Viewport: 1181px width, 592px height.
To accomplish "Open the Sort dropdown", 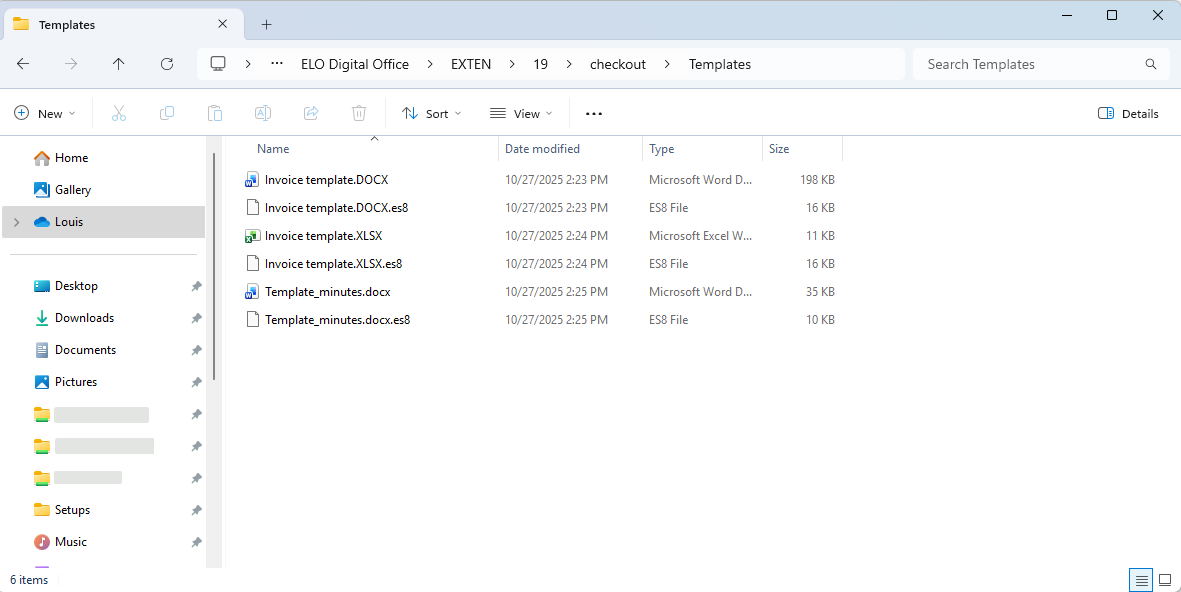I will click(x=431, y=113).
